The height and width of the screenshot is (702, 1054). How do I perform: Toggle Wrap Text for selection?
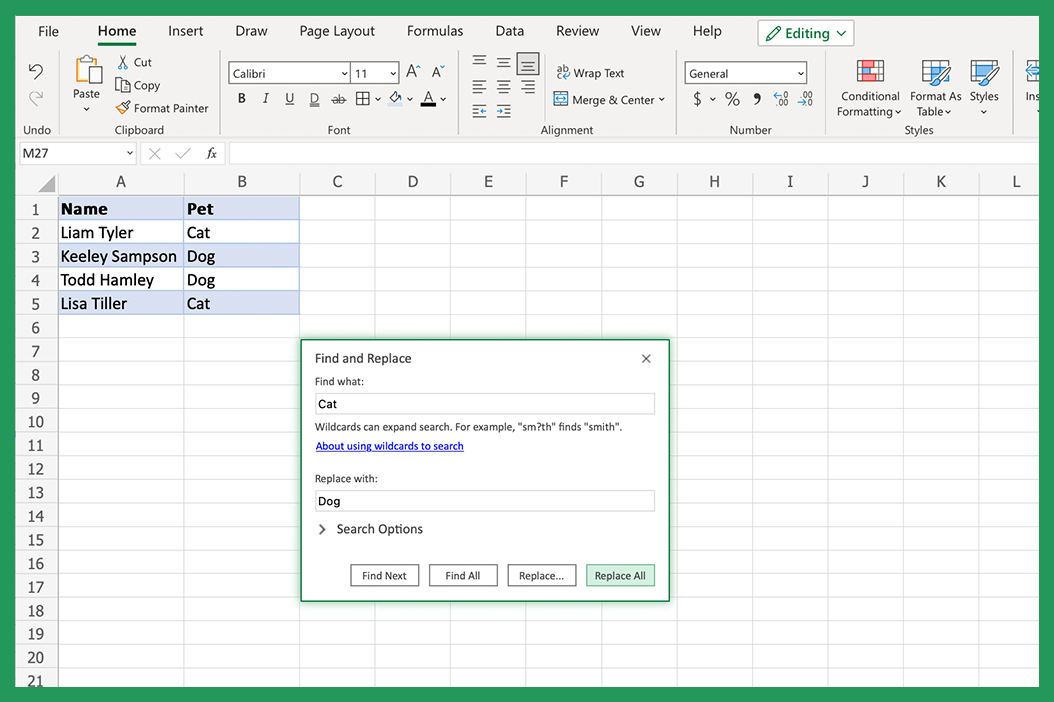pyautogui.click(x=590, y=72)
